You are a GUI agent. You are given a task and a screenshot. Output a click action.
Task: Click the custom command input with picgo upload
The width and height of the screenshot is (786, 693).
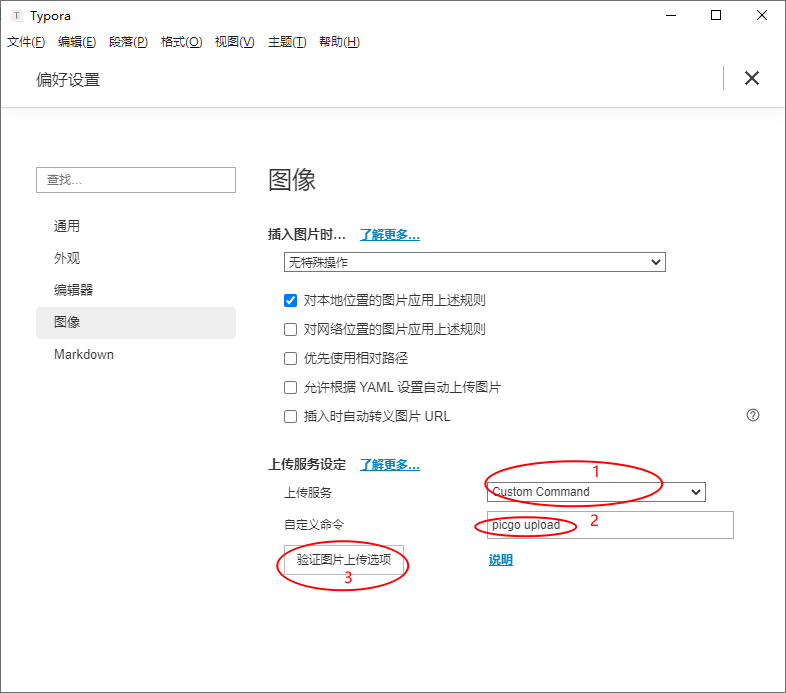pyautogui.click(x=610, y=525)
